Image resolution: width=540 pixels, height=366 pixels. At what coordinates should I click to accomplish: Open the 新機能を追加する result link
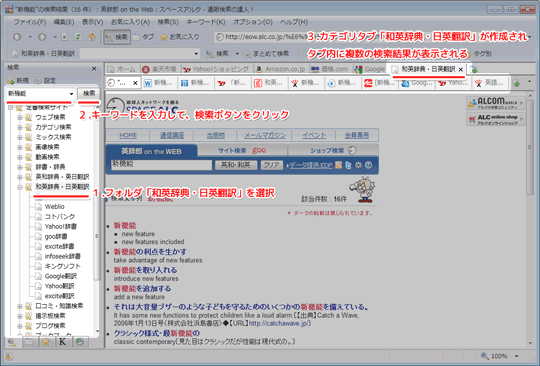pos(142,289)
